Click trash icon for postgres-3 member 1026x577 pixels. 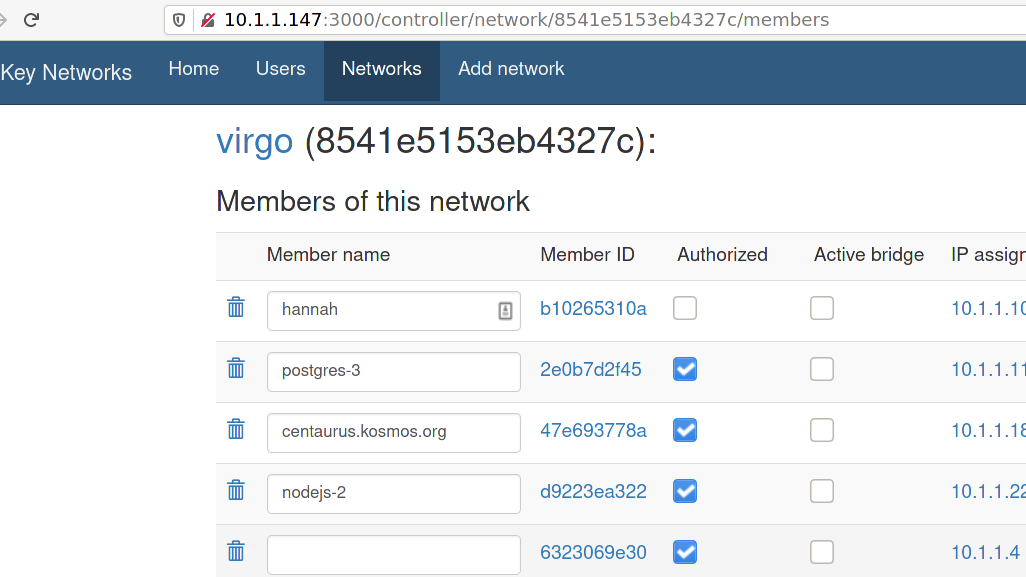pyautogui.click(x=236, y=368)
